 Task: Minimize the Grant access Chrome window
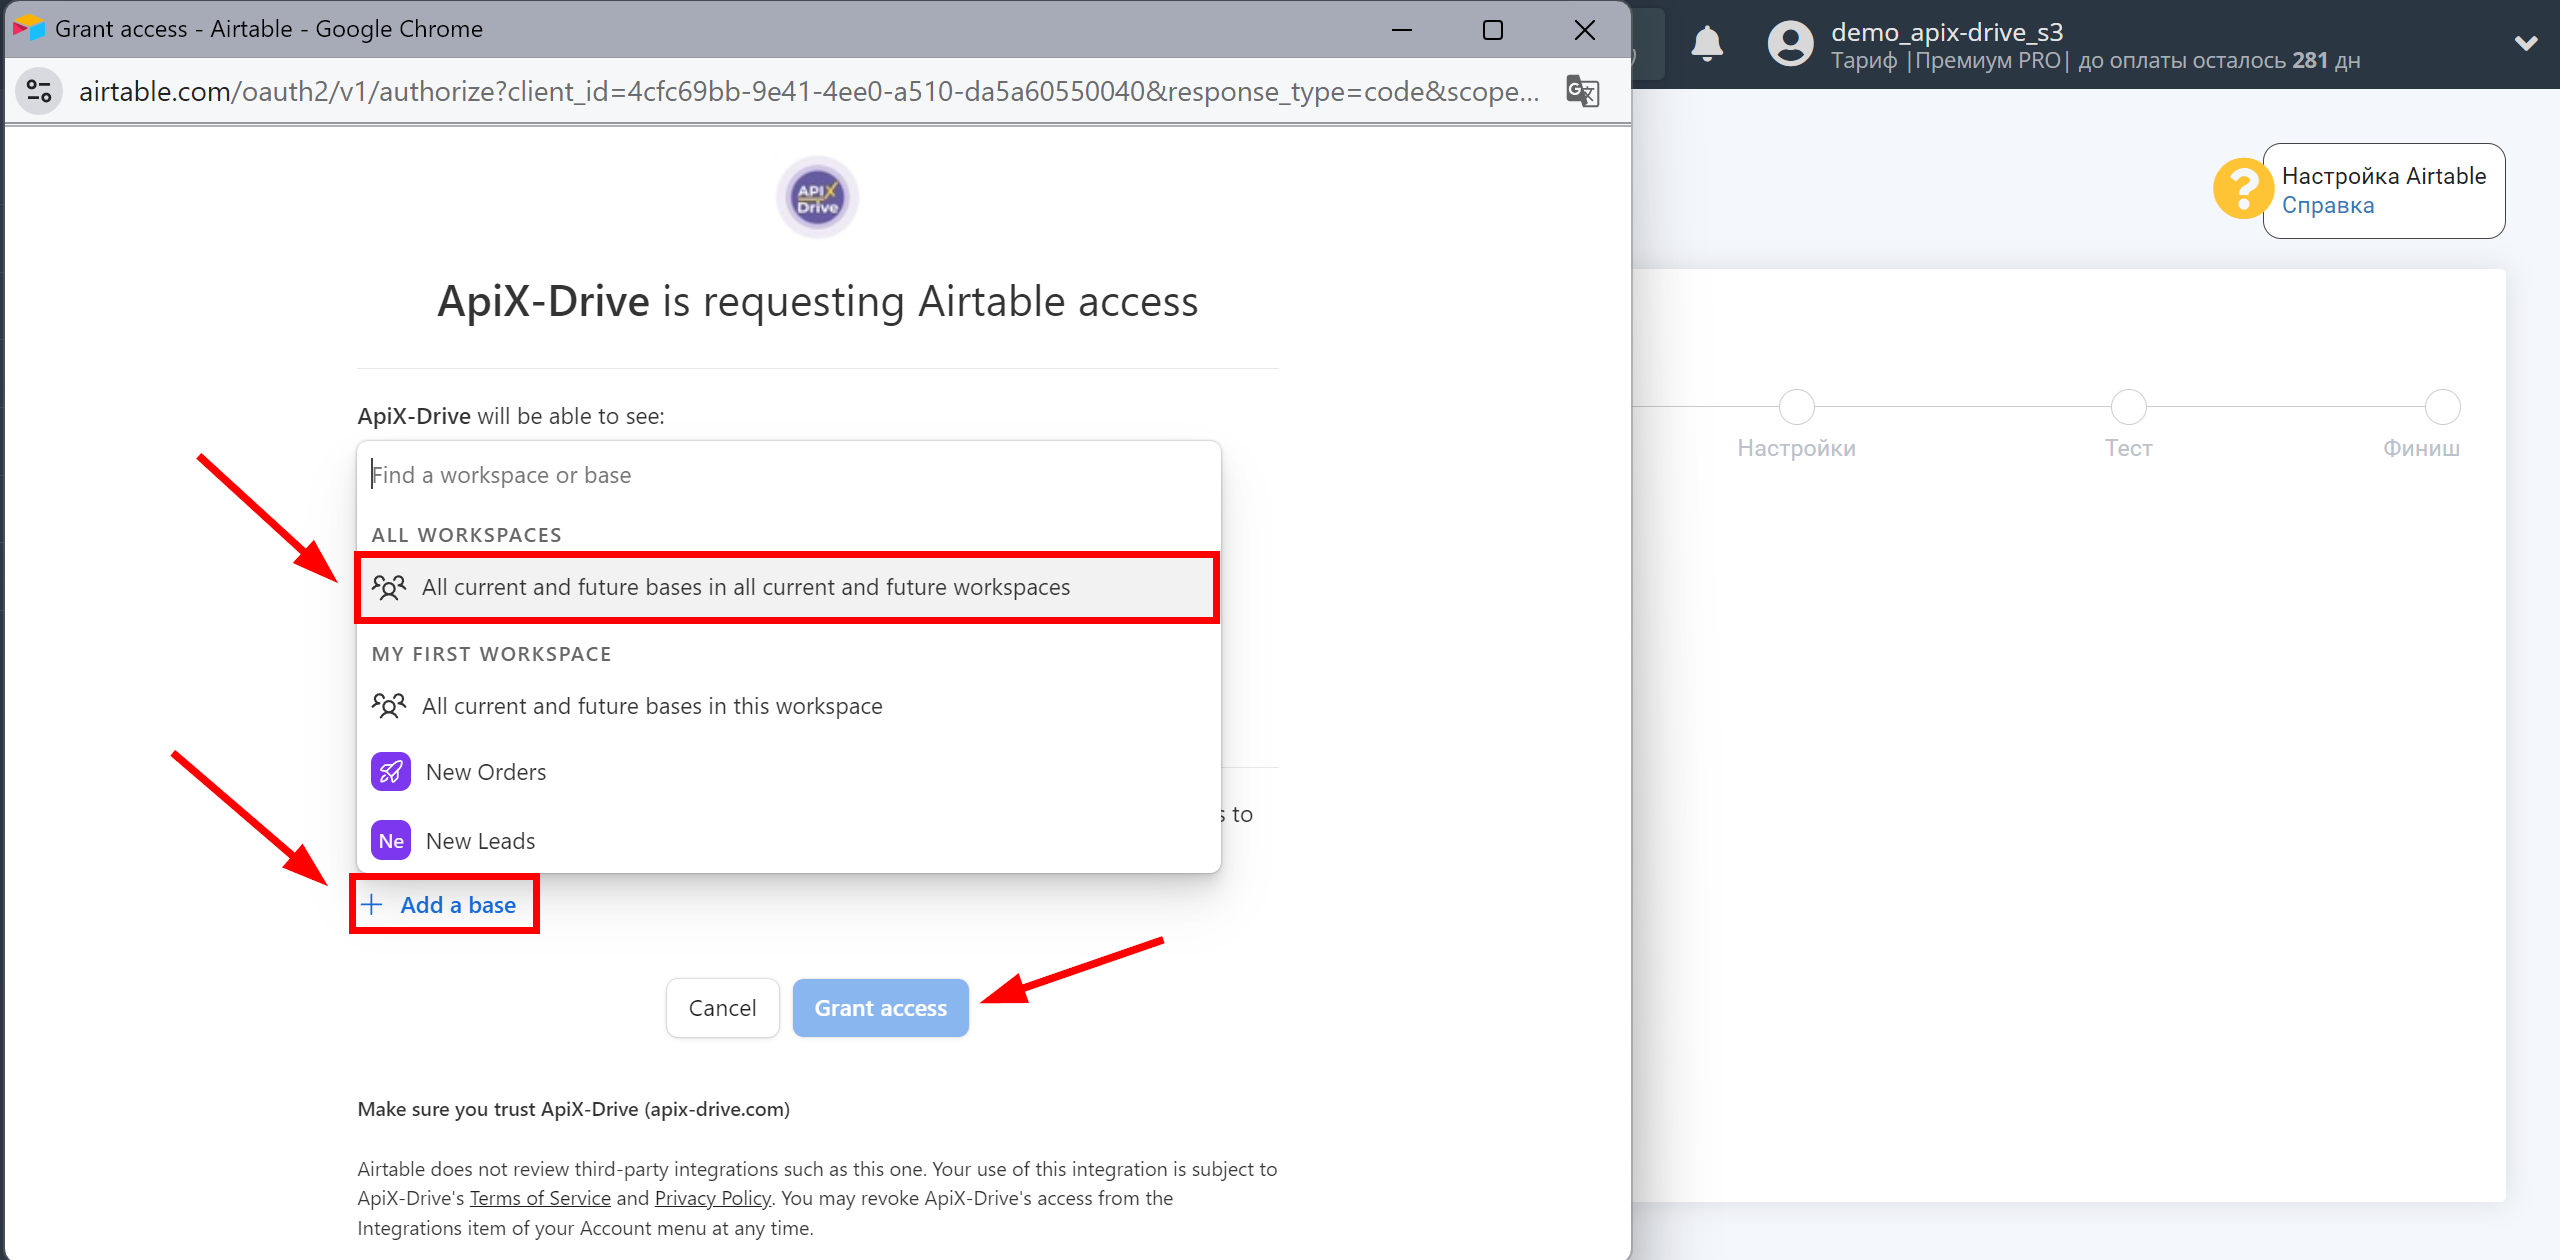pyautogui.click(x=1402, y=30)
